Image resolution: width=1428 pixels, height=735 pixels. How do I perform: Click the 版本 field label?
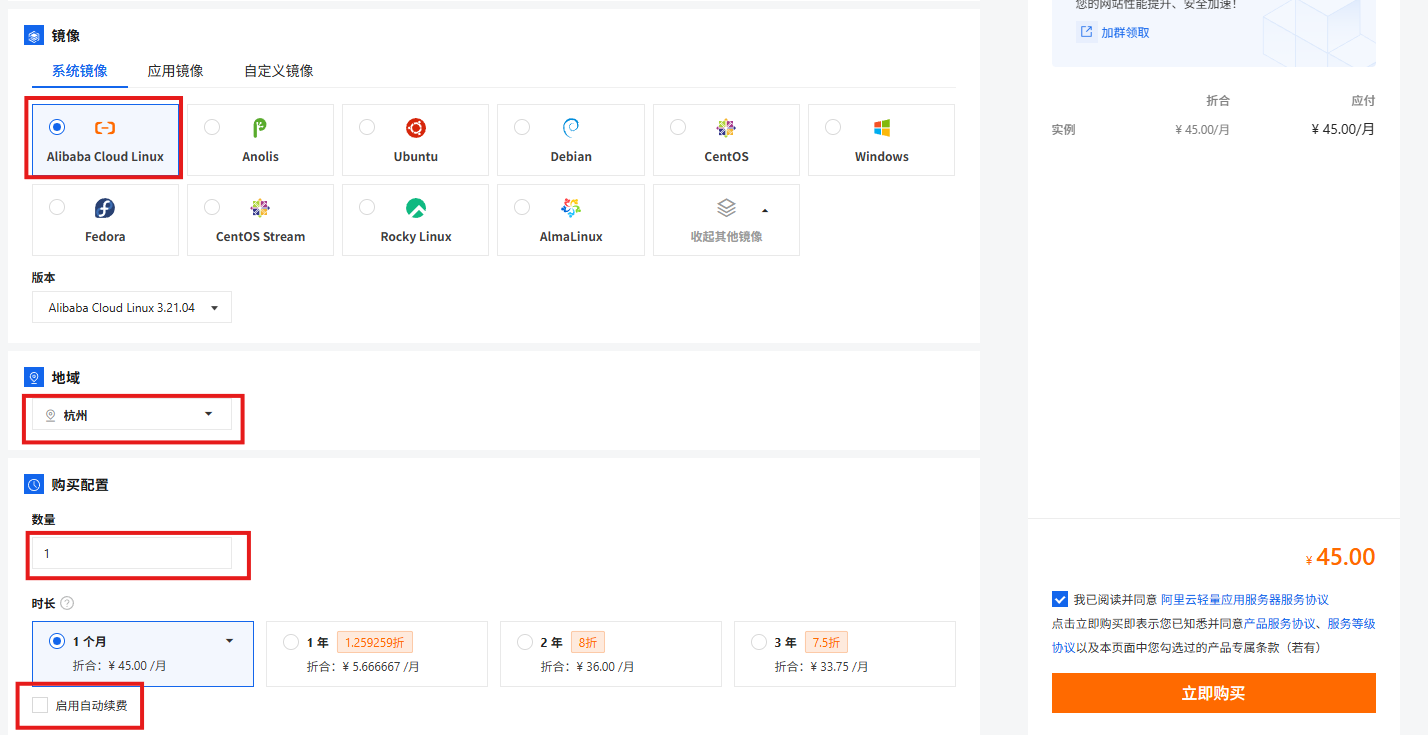(44, 278)
